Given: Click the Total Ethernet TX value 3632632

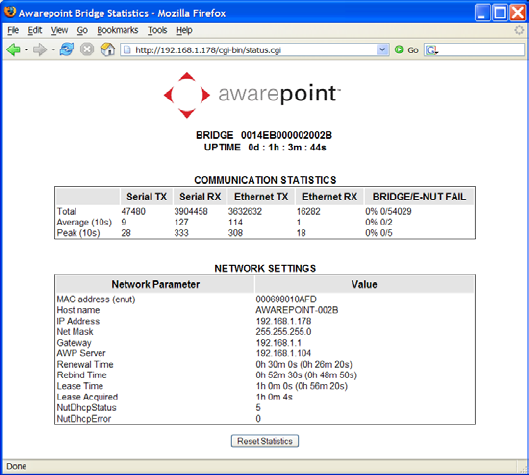Looking at the screenshot, I should [x=245, y=212].
